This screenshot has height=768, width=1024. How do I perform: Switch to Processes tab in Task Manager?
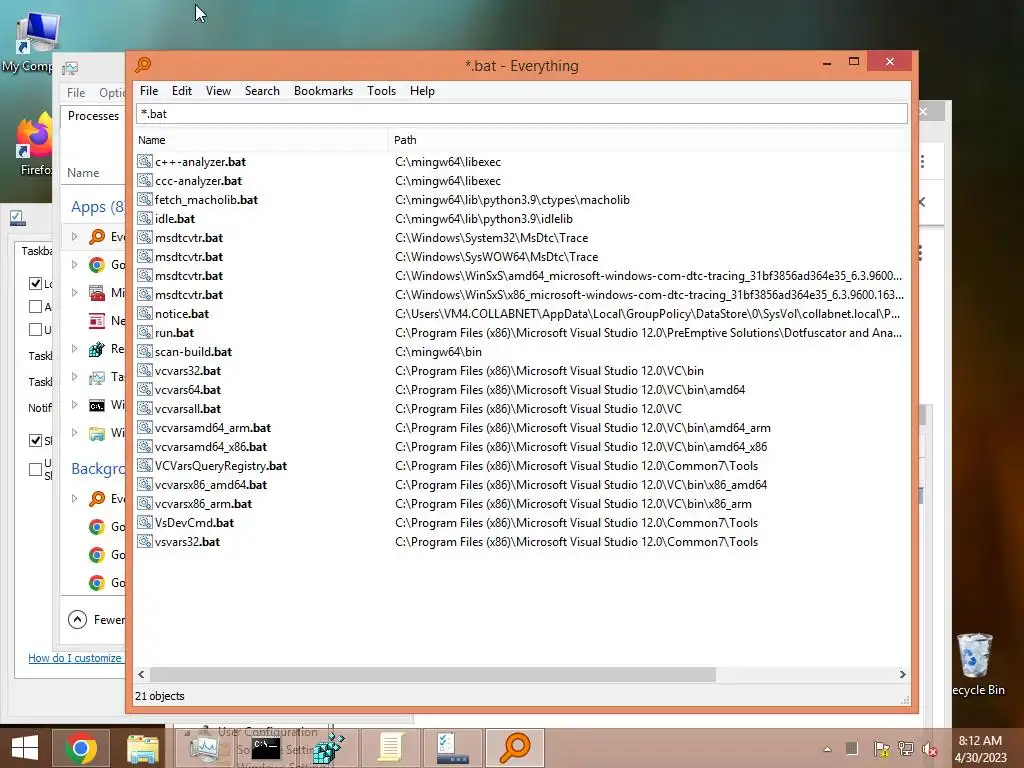[x=93, y=116]
